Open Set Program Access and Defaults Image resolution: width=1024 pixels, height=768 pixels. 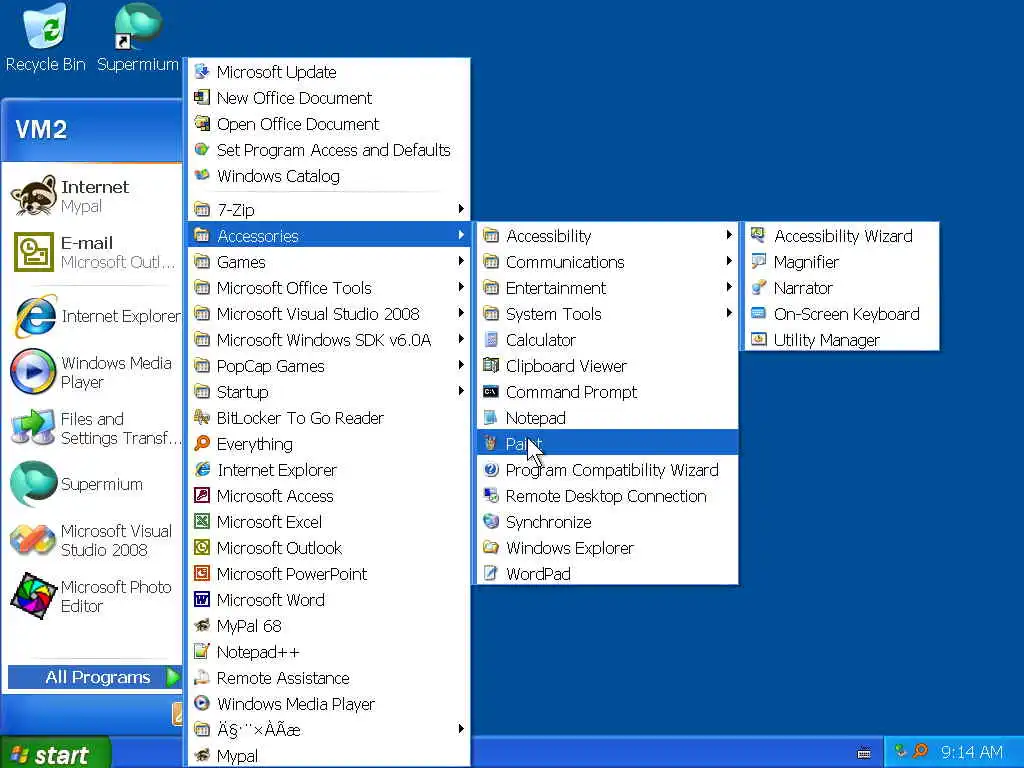[x=328, y=150]
